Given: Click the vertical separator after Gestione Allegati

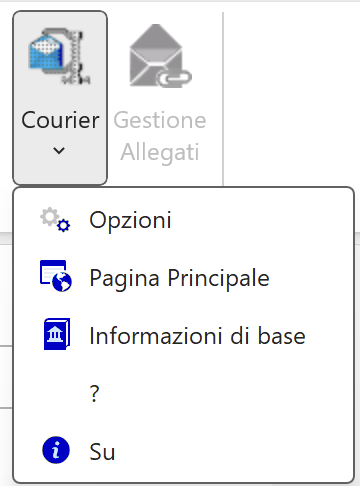Looking at the screenshot, I should pyautogui.click(x=223, y=98).
